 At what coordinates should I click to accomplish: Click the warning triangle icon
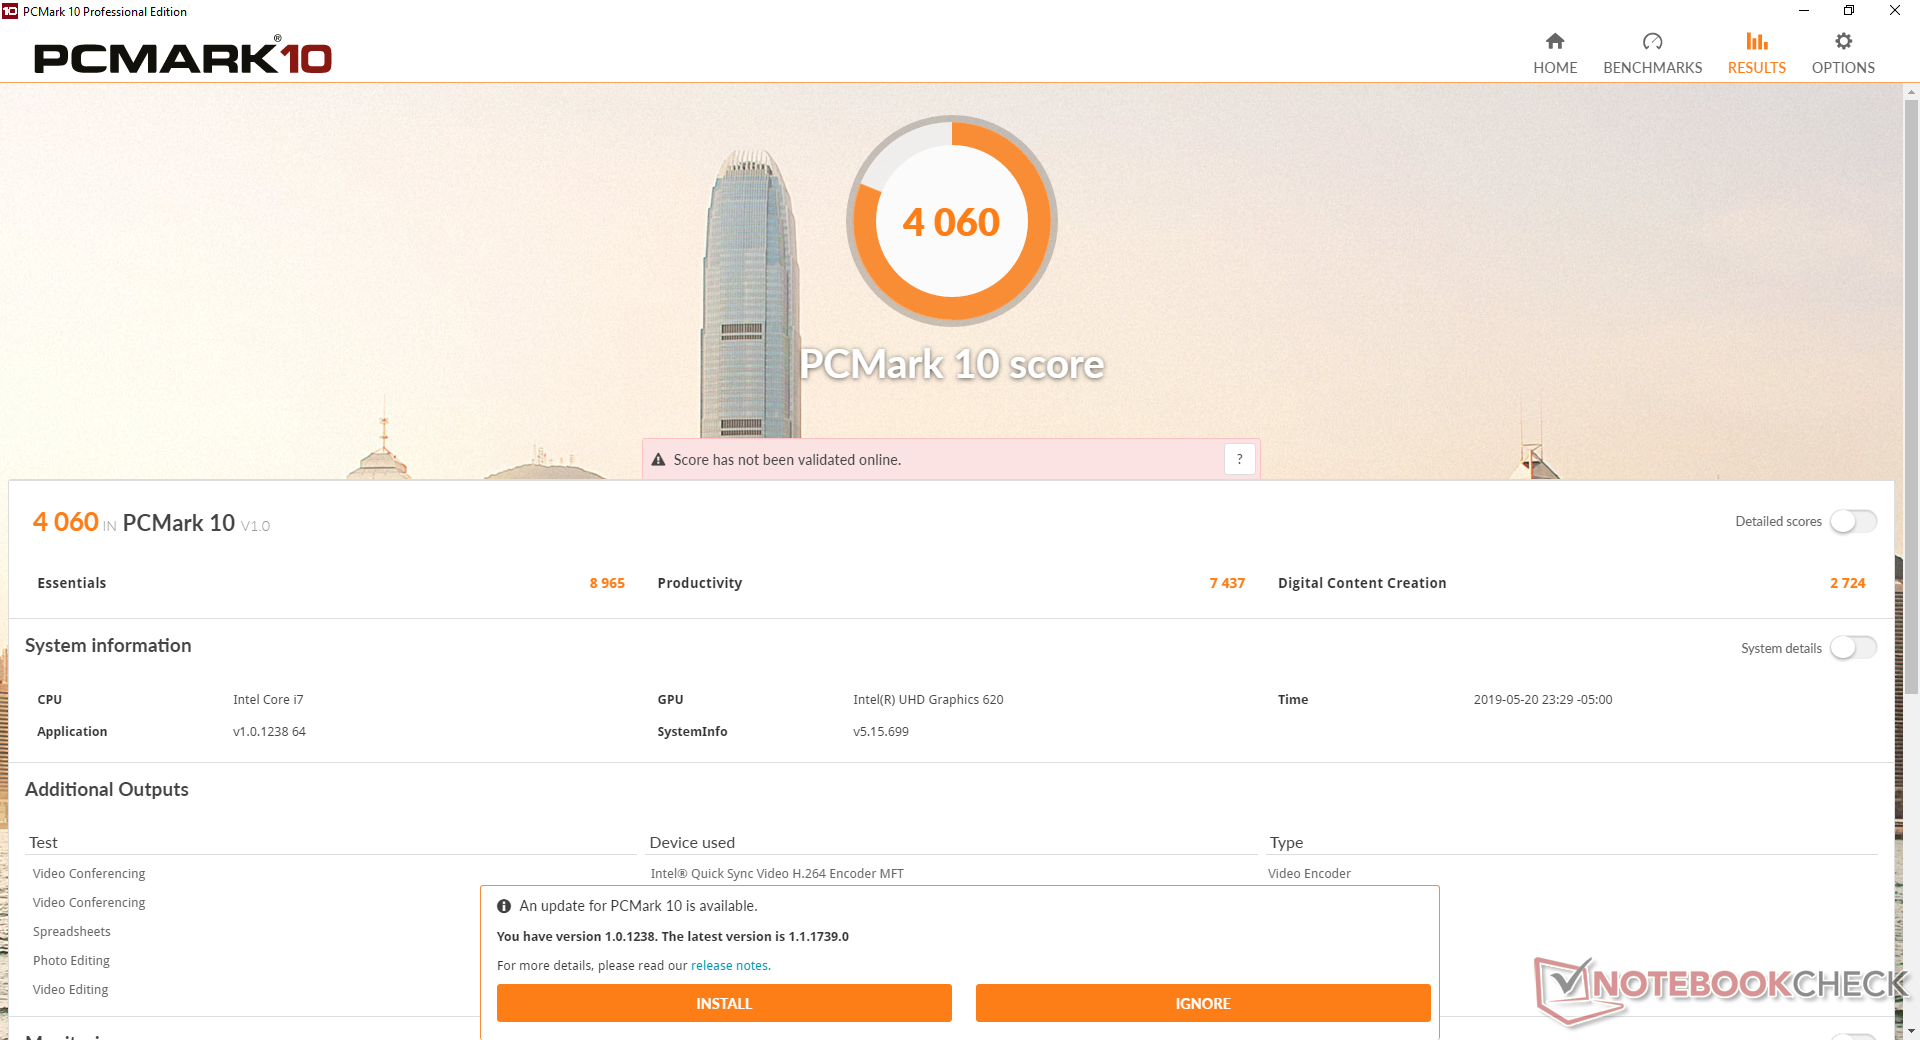tap(658, 460)
